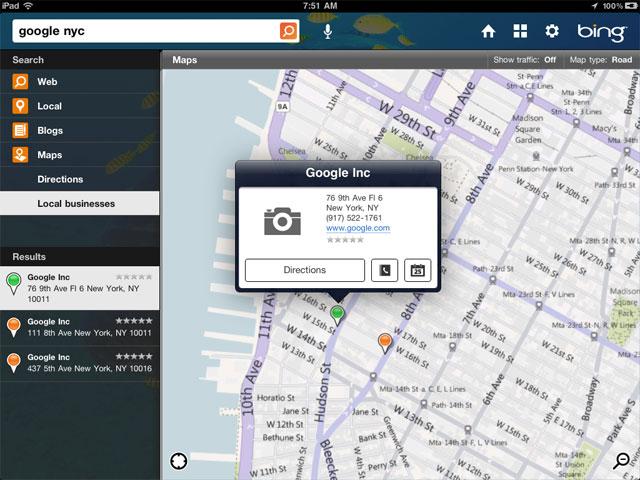Select the Web search icon

tap(20, 82)
